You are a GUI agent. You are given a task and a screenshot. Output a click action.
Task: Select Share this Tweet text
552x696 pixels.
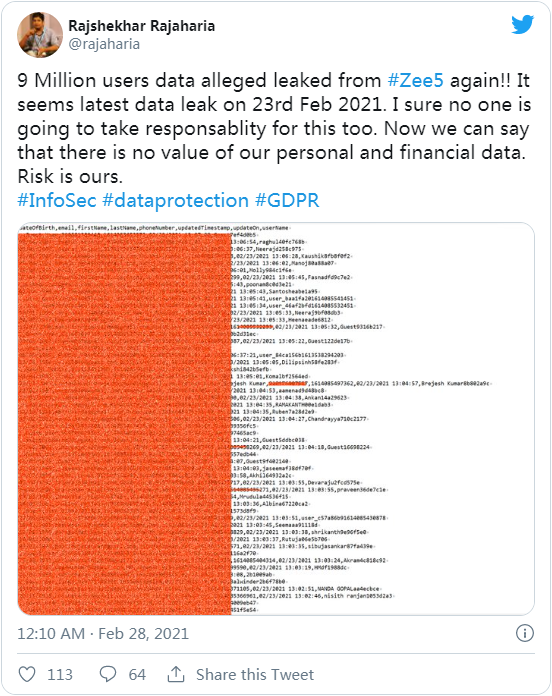tap(255, 675)
